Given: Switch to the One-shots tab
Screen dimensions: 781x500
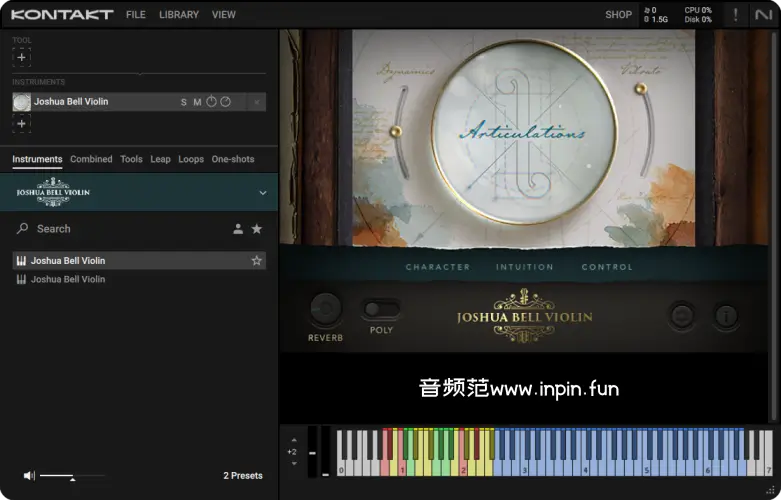Looking at the screenshot, I should point(233,159).
